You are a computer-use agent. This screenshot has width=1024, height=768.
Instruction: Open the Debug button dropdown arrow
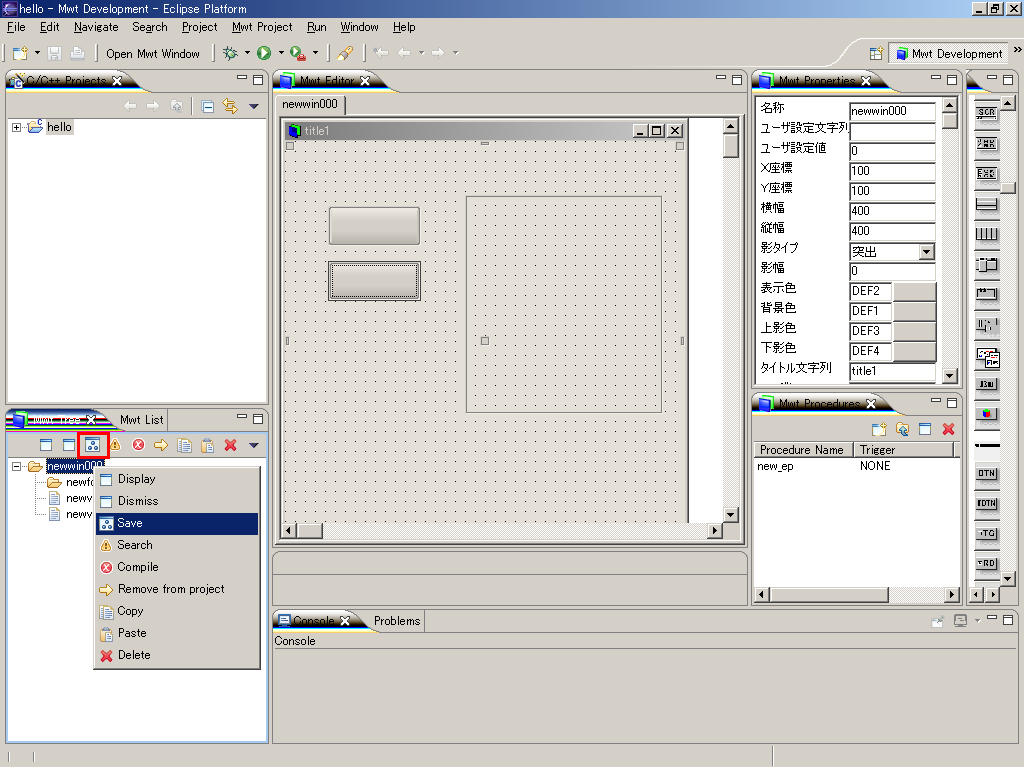coord(247,53)
